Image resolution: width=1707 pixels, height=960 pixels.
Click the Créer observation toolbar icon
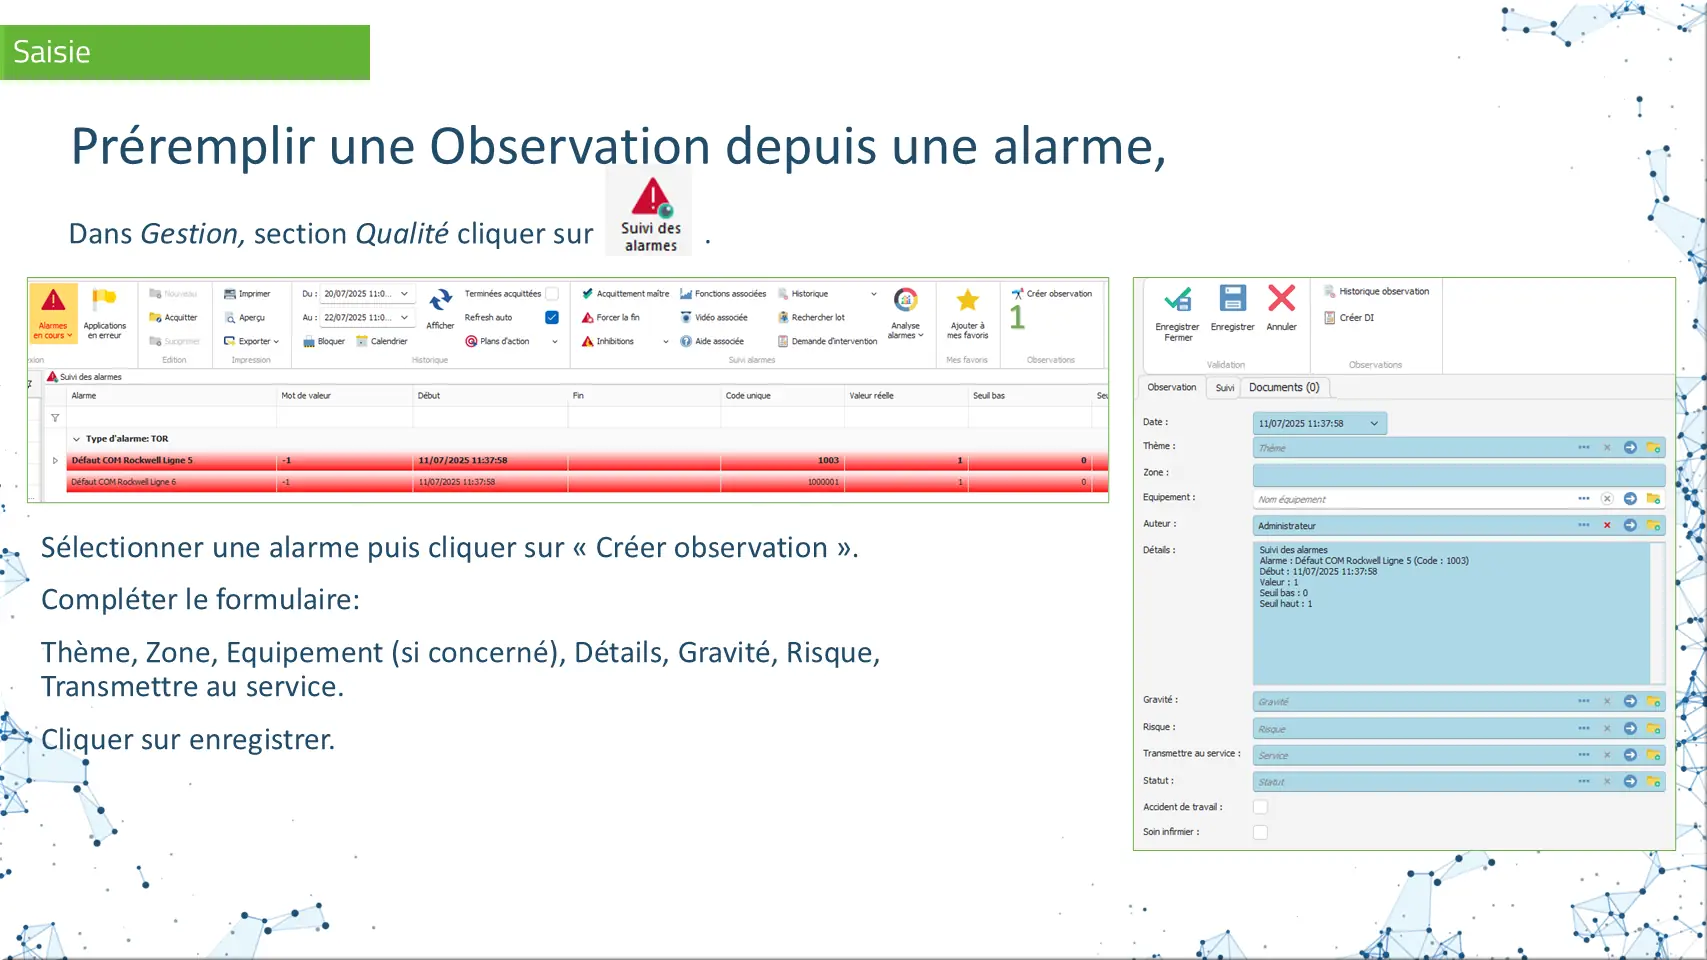point(1017,294)
